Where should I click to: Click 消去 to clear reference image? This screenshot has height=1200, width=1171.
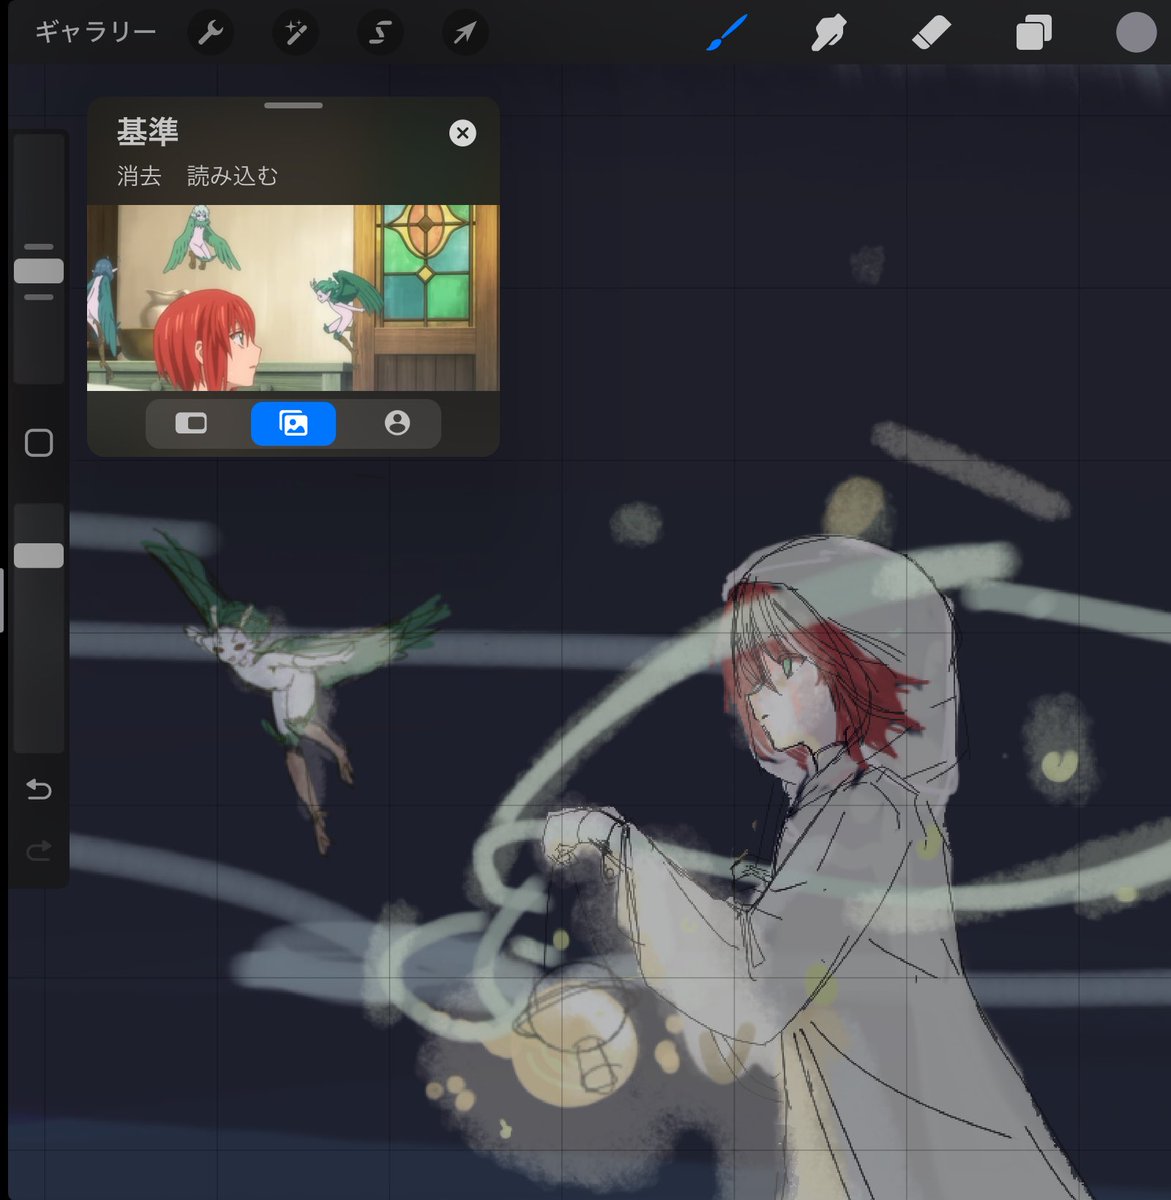[x=139, y=176]
